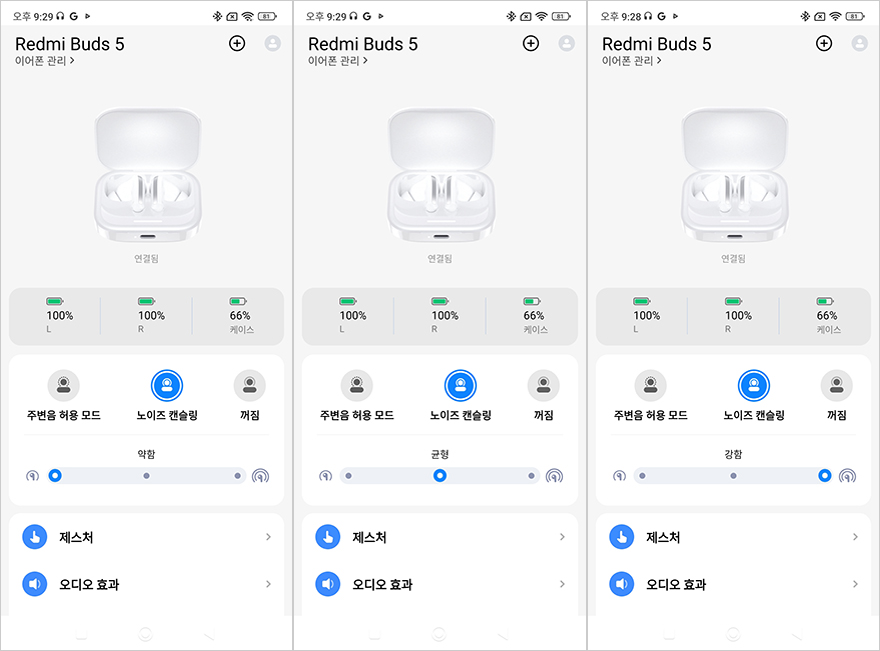Expand the 오디오 효과 chevron on the 약함 screen

click(x=268, y=584)
